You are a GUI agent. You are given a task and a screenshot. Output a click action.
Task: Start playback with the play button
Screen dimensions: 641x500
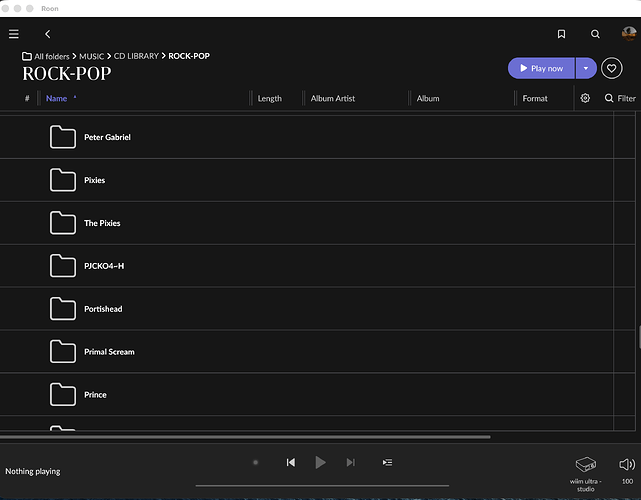[320, 462]
